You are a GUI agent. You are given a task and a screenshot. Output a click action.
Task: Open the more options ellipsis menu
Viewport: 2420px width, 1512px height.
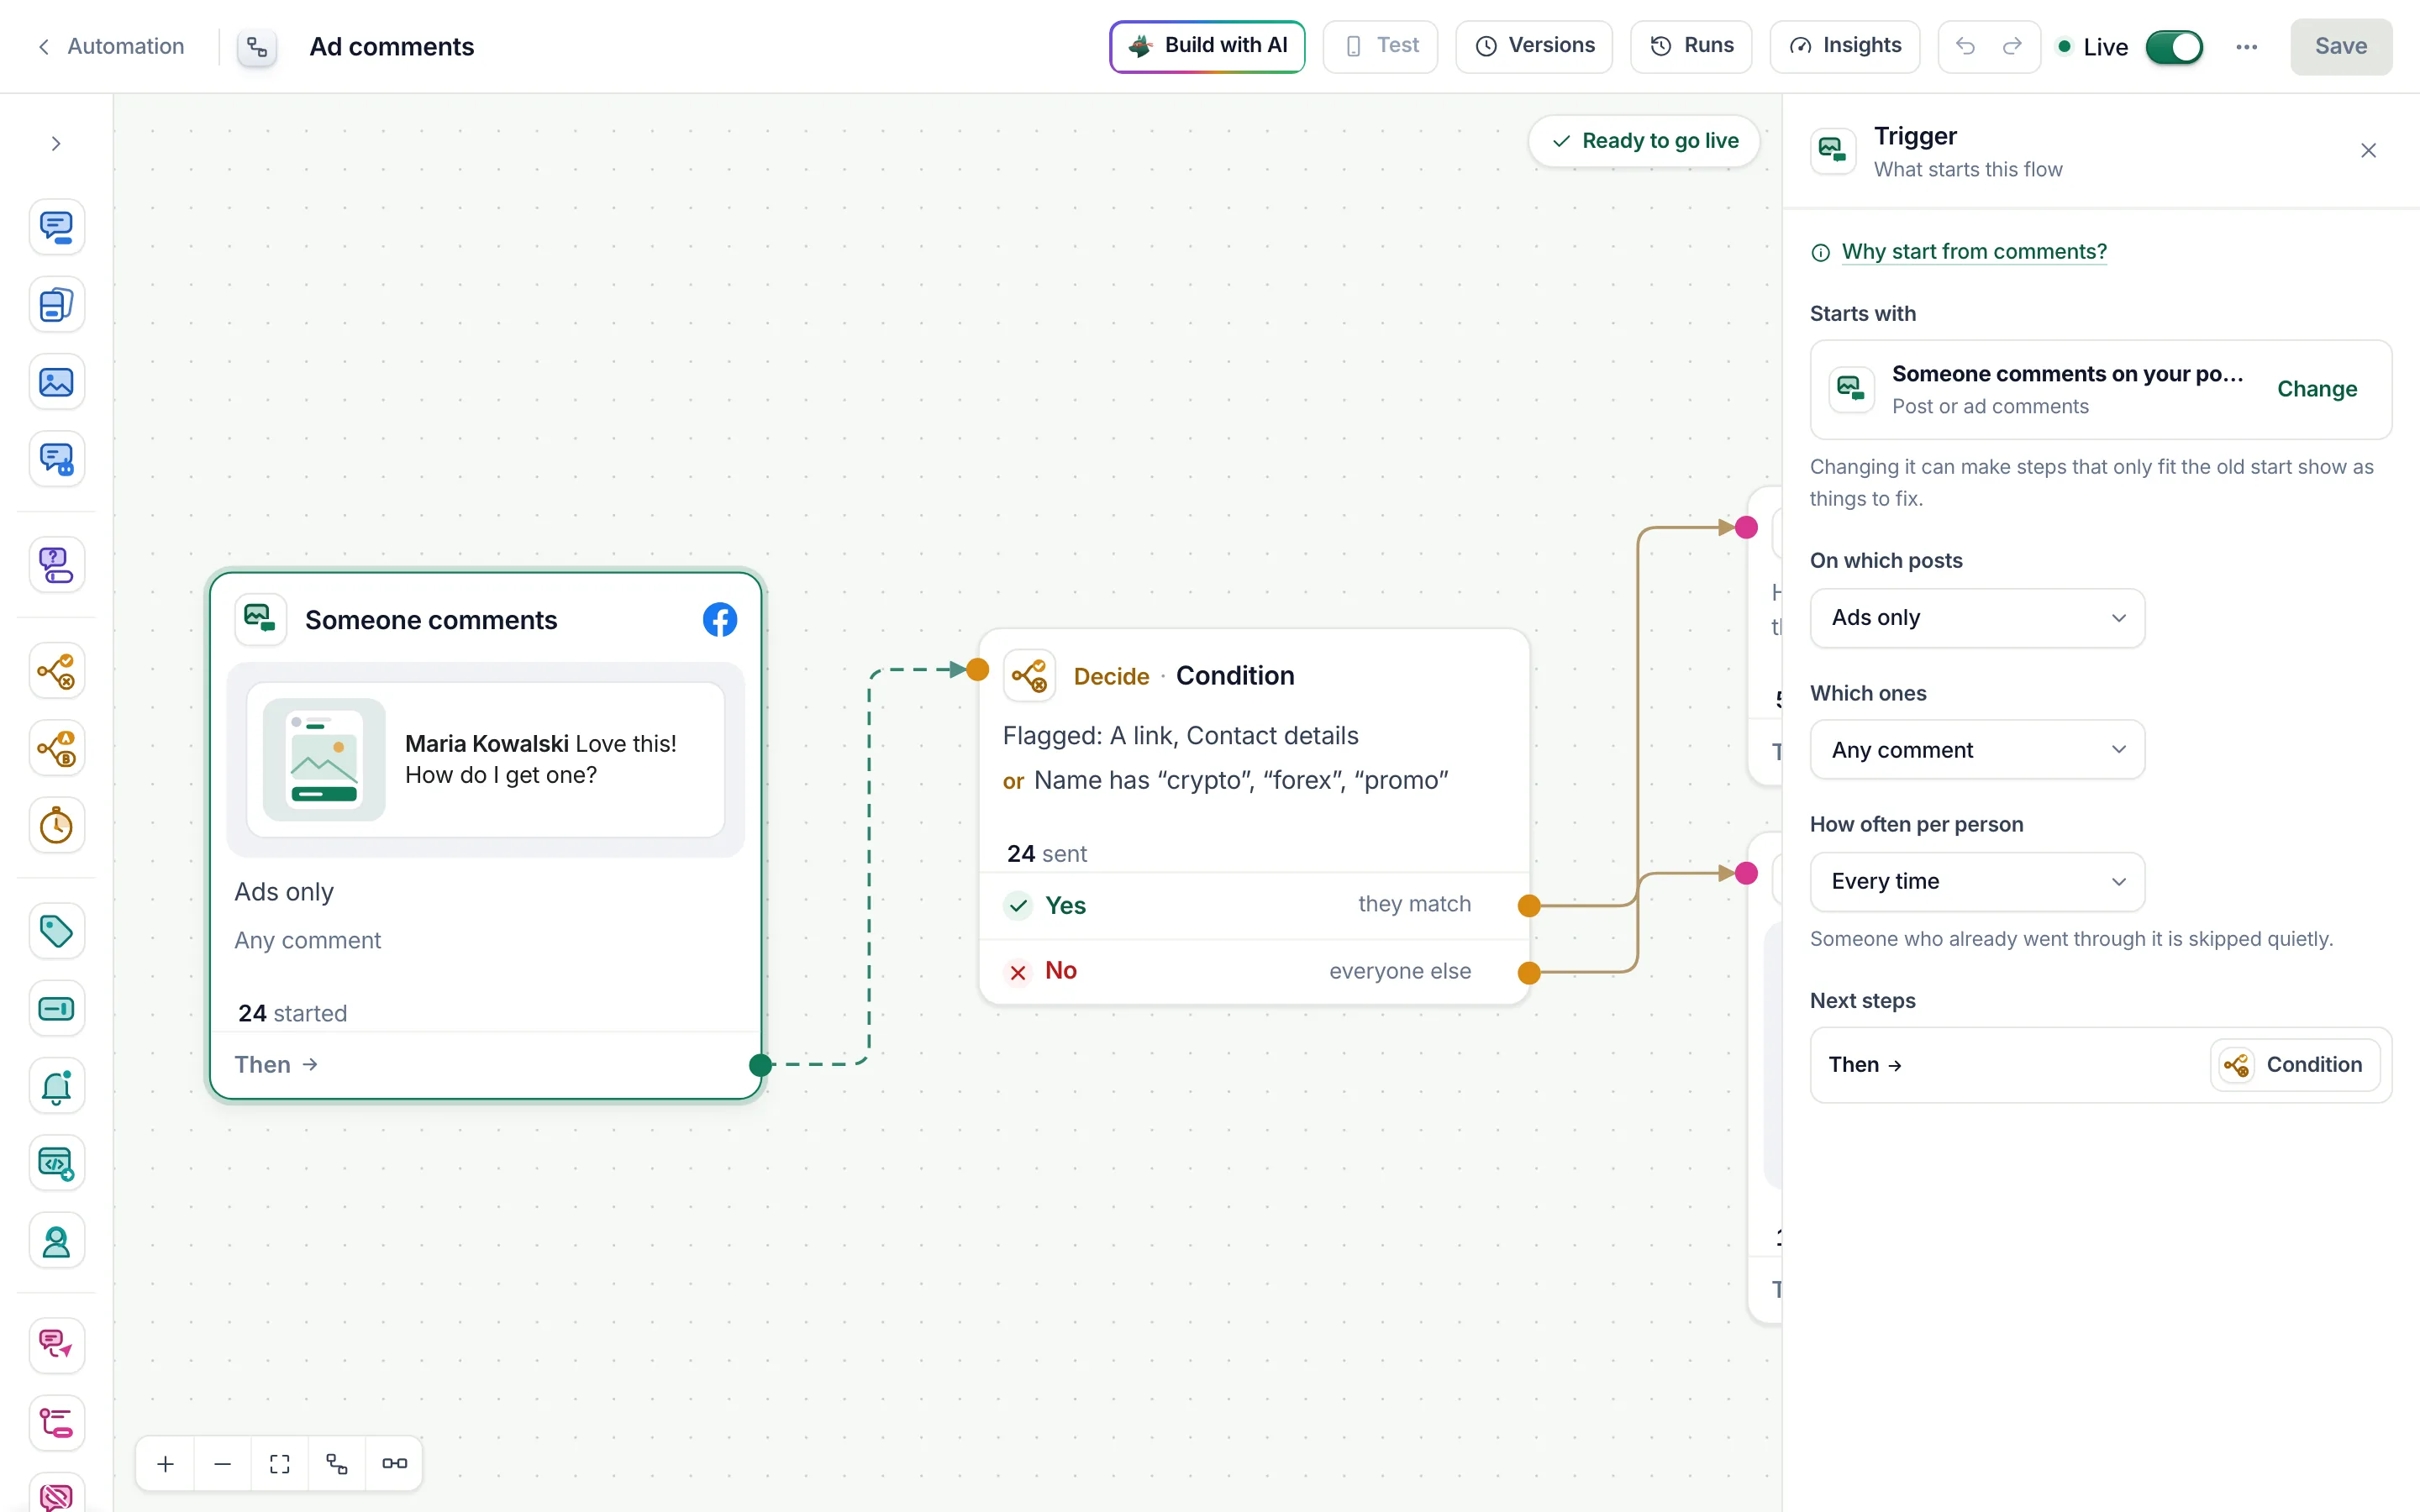click(2247, 47)
